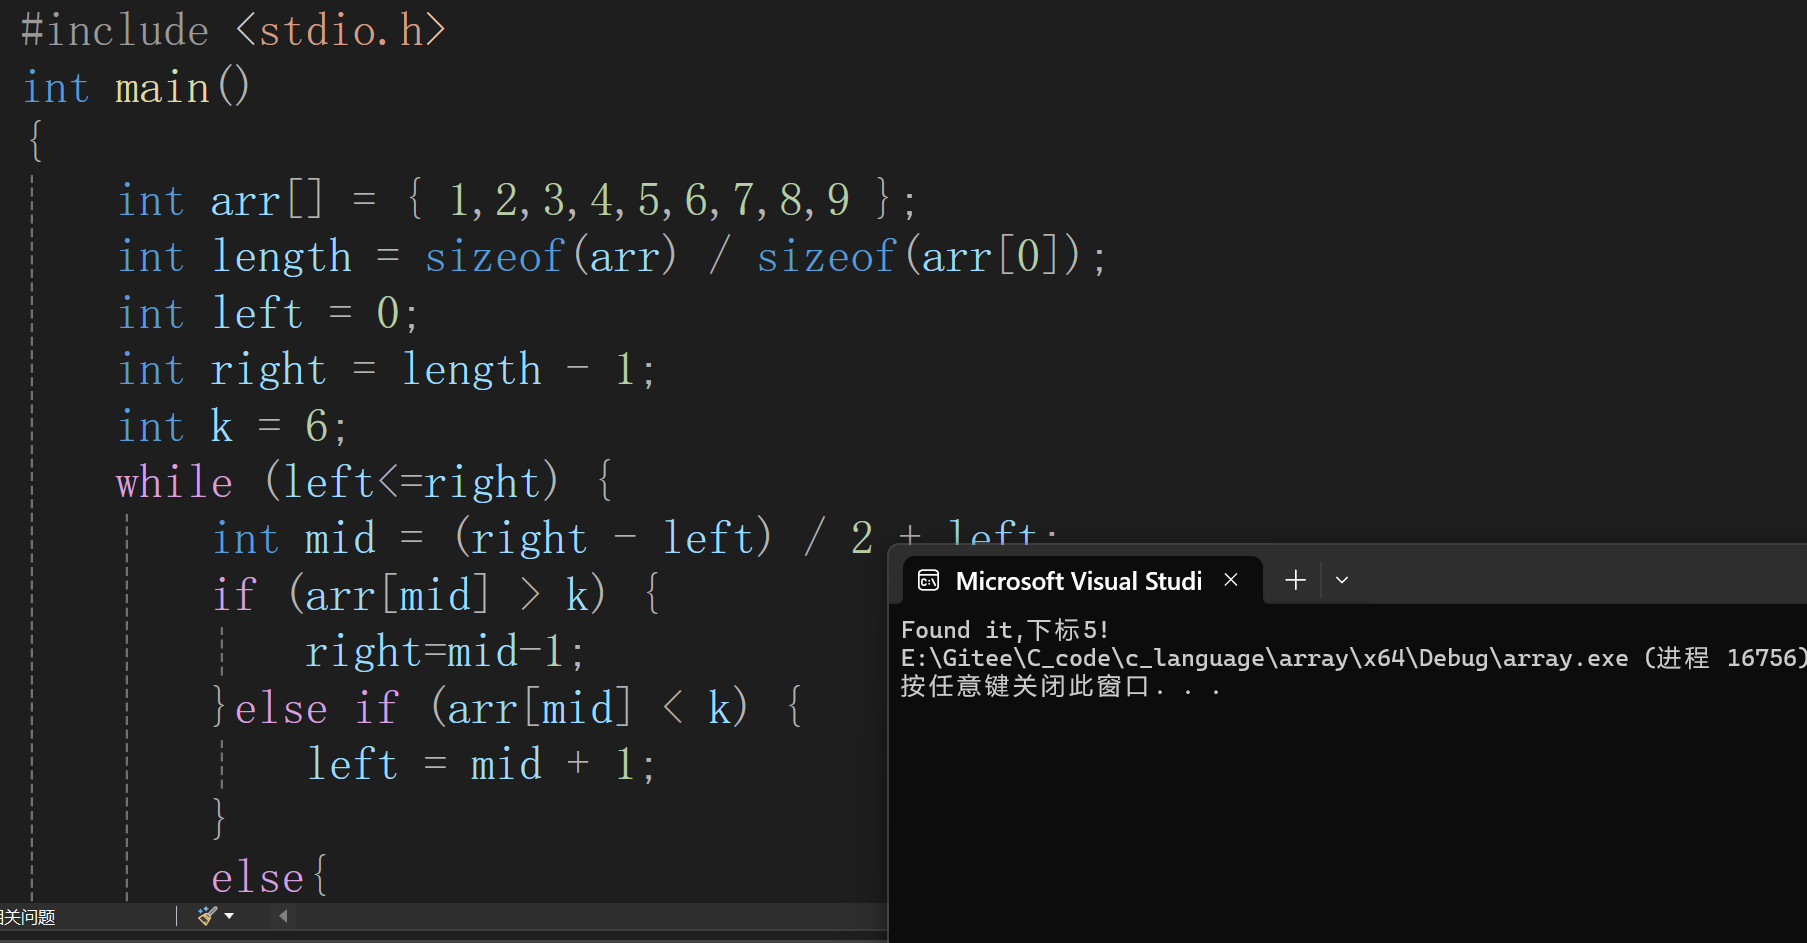Viewport: 1807px width, 943px height.
Task: Click the 'left = mid + 1;' statement
Action: 481,765
